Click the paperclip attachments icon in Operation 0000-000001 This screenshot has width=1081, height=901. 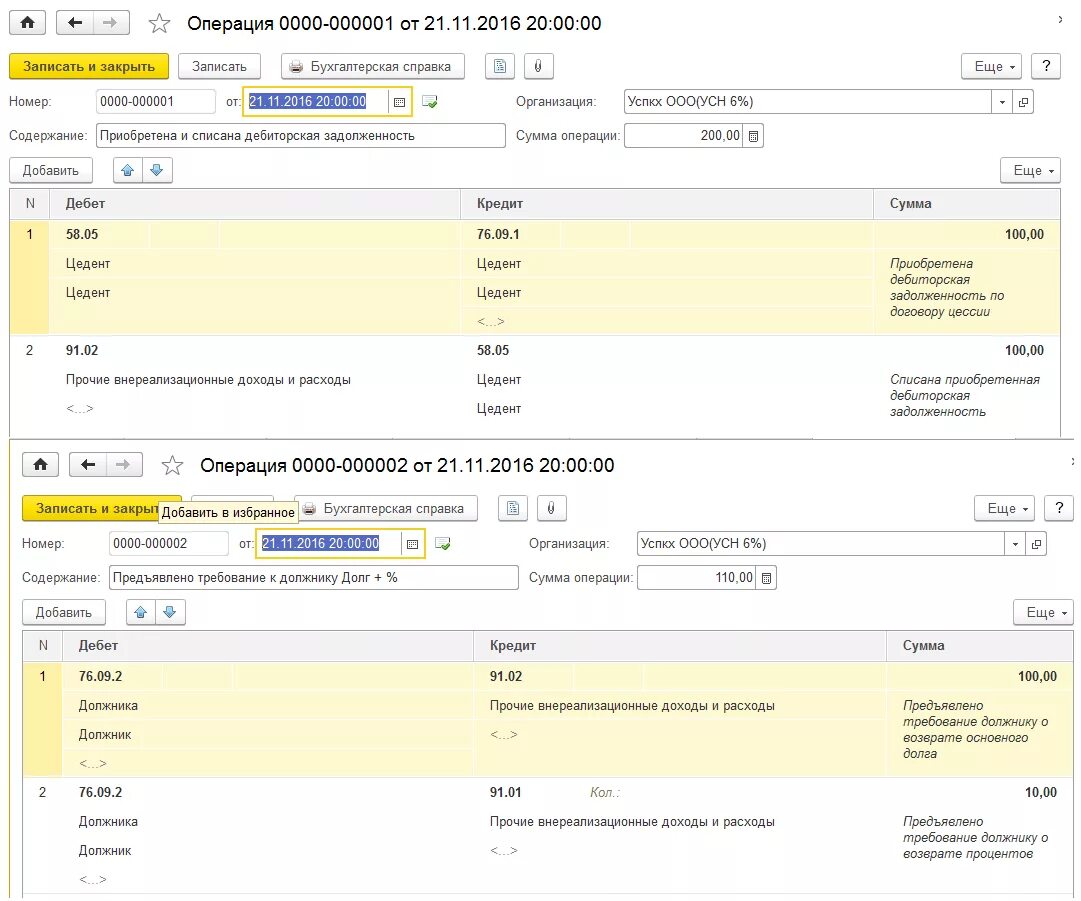point(538,66)
